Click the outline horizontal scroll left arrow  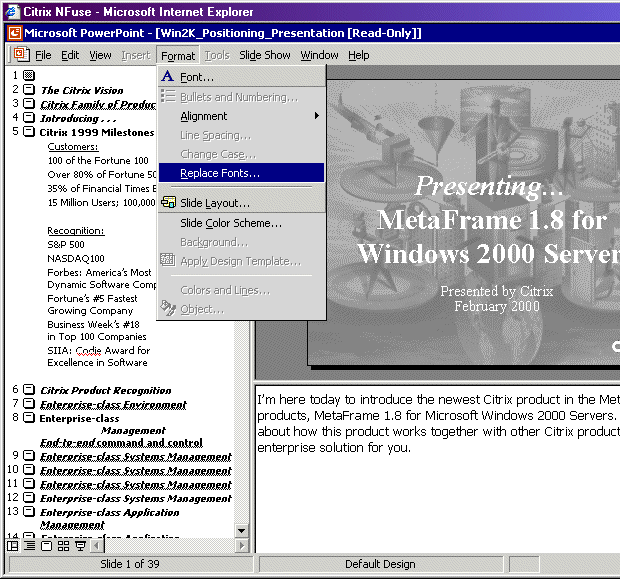pyautogui.click(x=97, y=546)
